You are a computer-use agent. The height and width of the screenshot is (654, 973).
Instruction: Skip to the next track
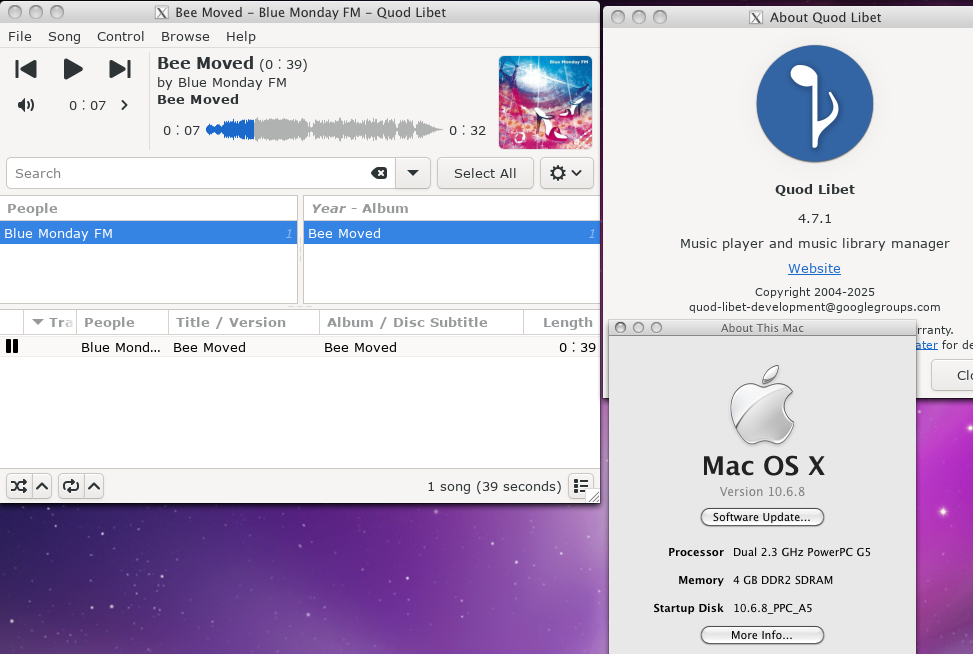click(120, 69)
